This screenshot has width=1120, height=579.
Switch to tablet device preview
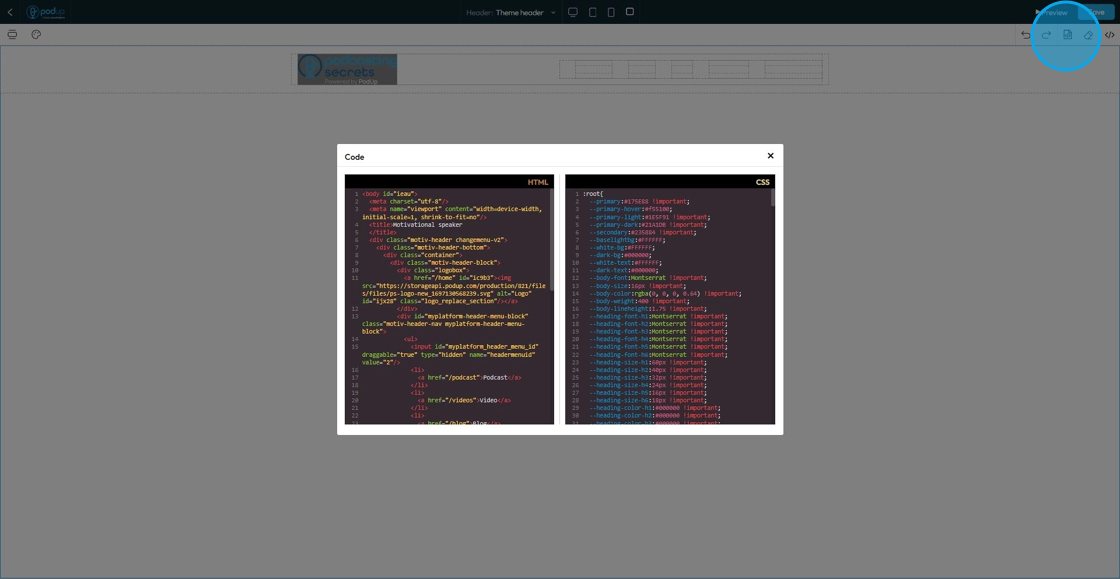pos(592,12)
